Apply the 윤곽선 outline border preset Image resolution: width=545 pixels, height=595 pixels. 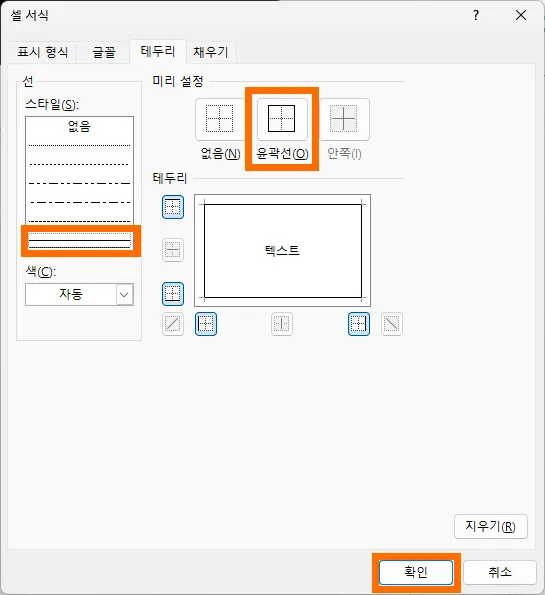[x=282, y=119]
